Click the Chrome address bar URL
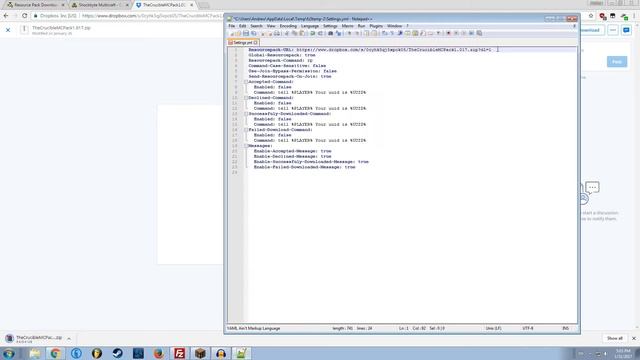640x360 pixels. [151, 16]
